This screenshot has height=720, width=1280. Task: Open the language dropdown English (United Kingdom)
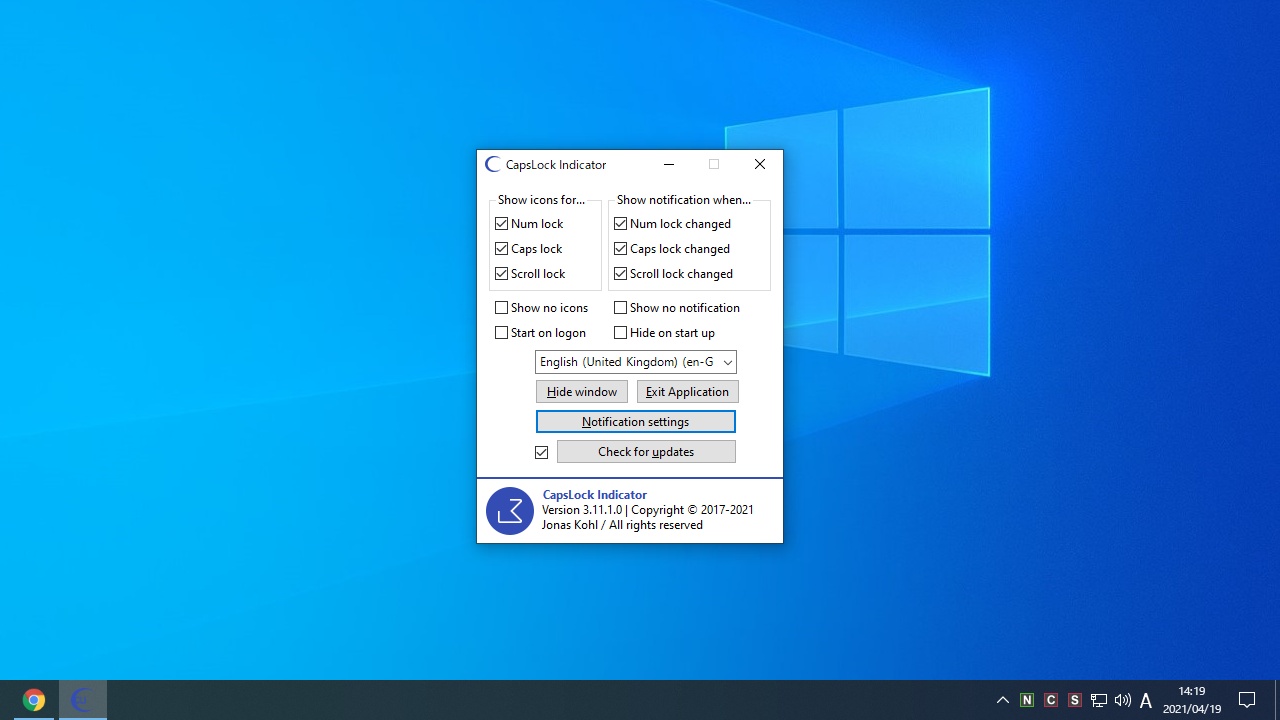(636, 362)
